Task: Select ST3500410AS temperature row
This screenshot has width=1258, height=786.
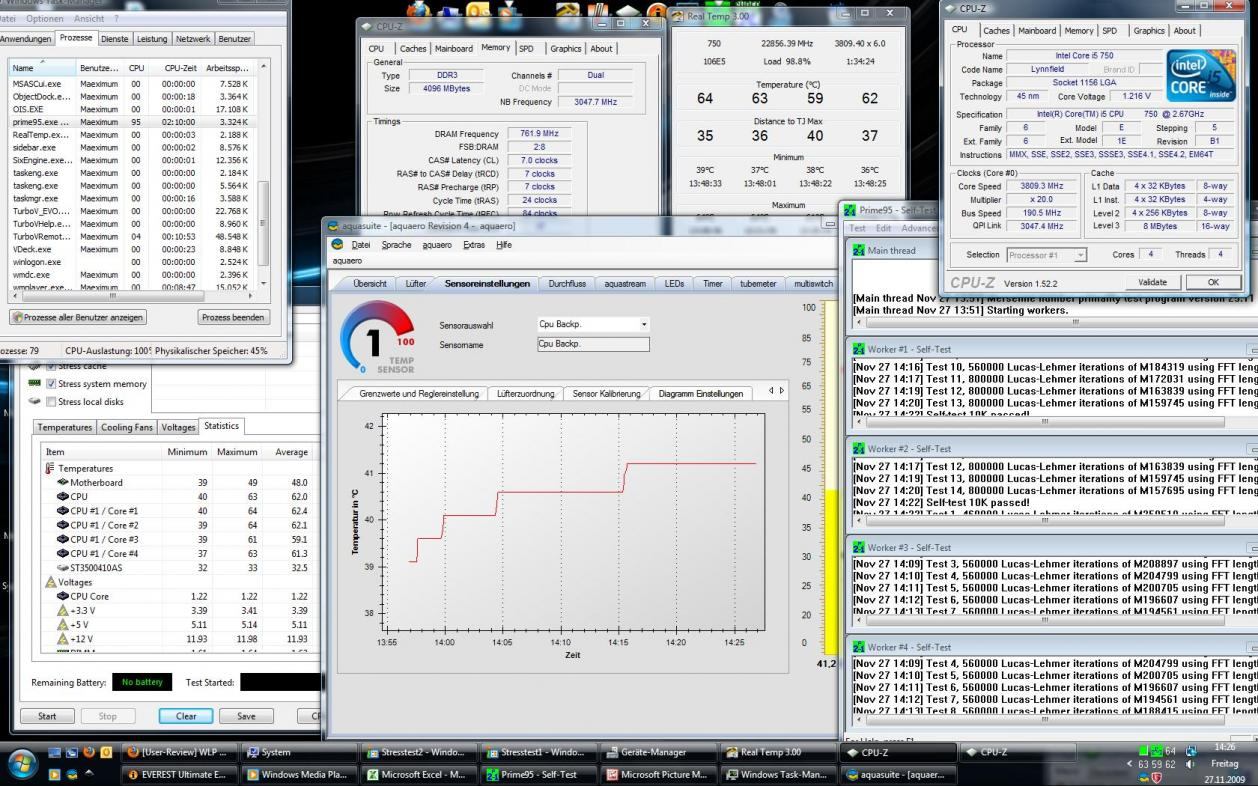Action: pos(178,568)
